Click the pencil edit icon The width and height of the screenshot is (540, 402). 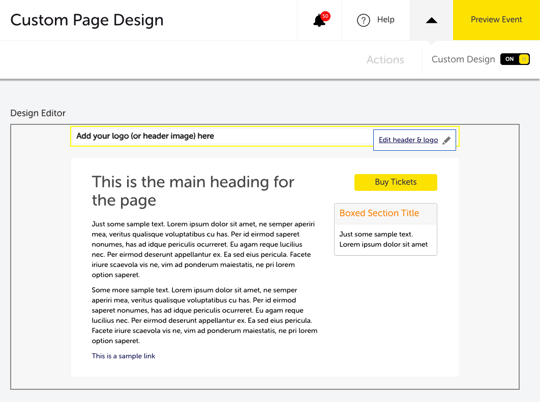(446, 140)
